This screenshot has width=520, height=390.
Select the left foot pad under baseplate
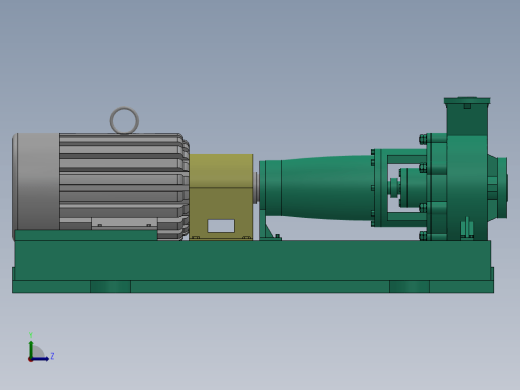[x=110, y=287]
